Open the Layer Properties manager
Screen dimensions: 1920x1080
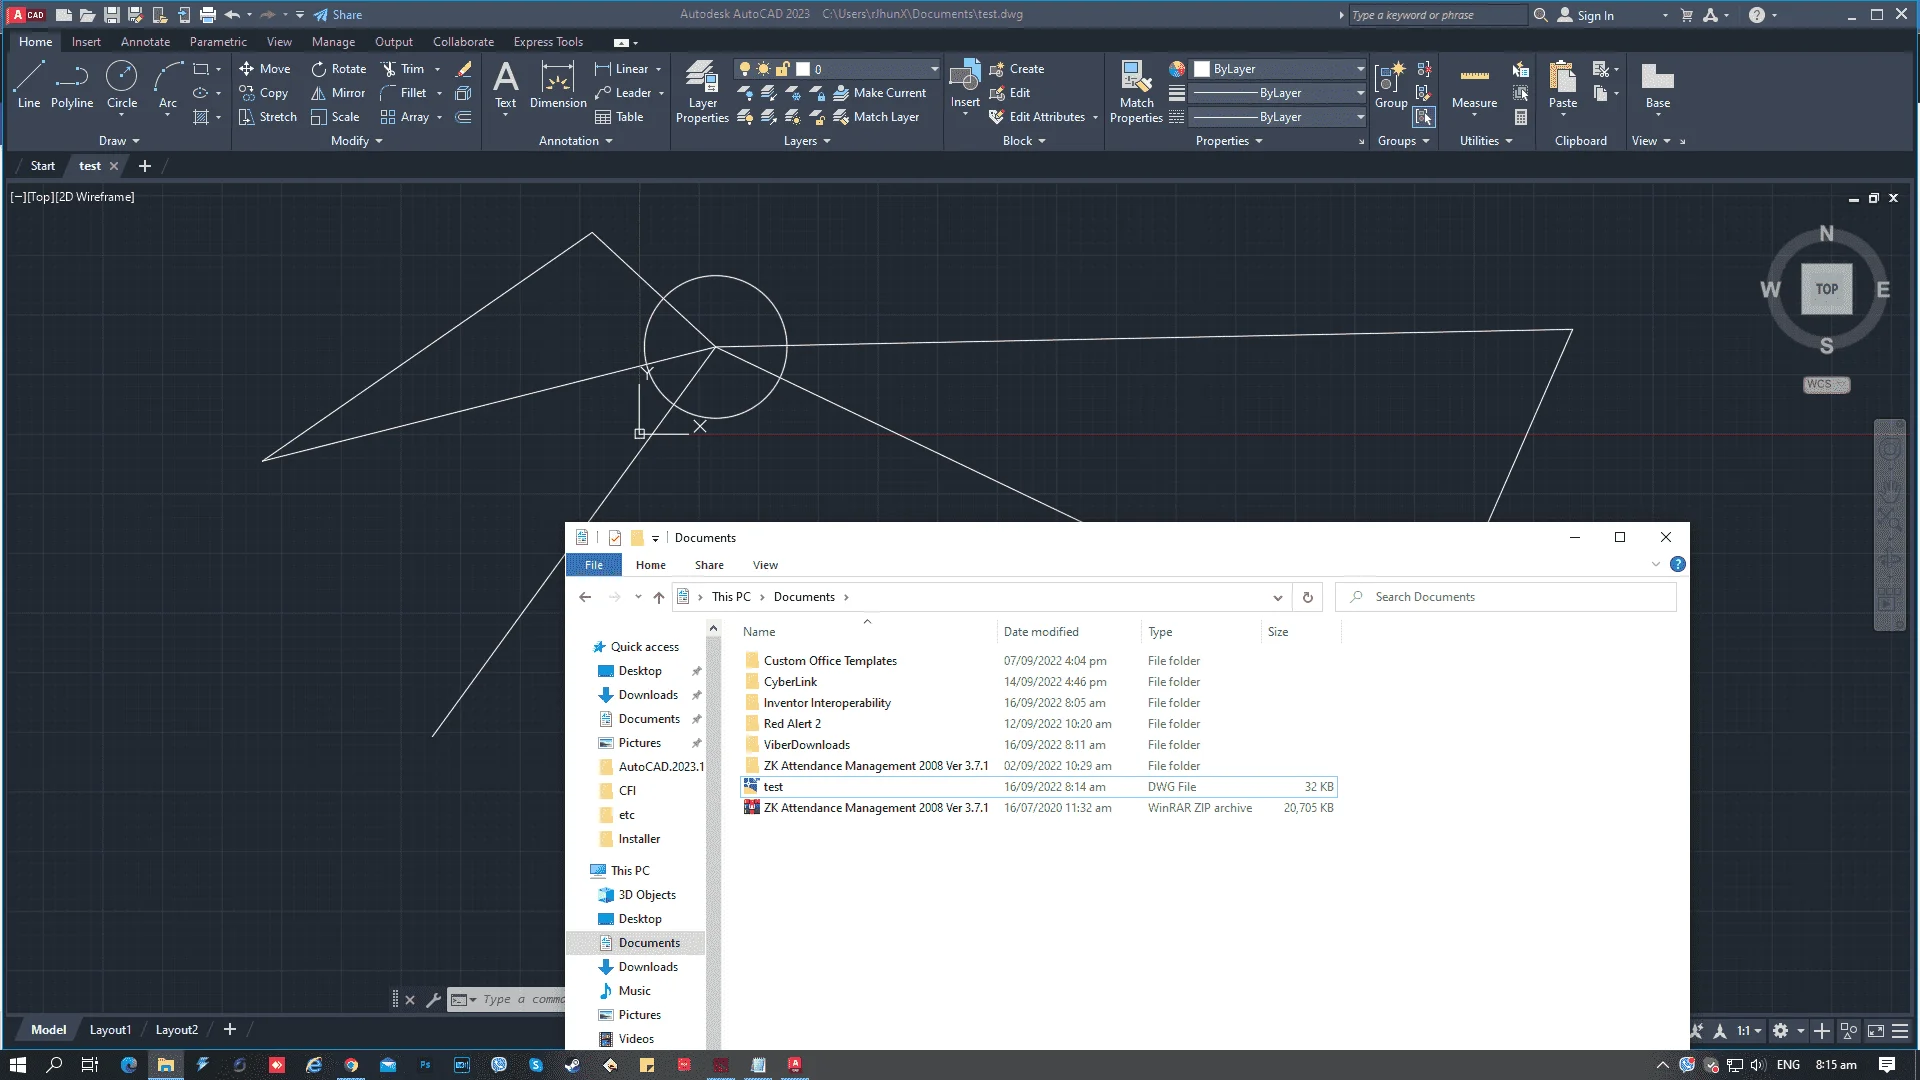pyautogui.click(x=702, y=92)
